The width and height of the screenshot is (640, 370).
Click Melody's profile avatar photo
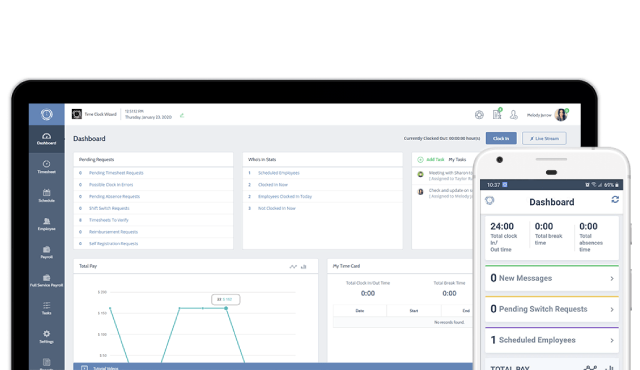(561, 115)
